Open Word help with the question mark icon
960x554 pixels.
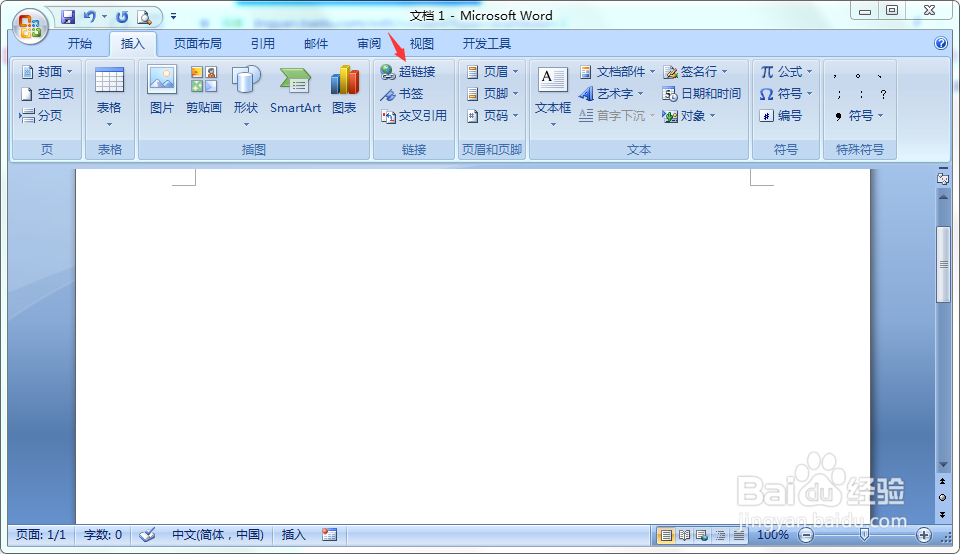click(x=941, y=43)
